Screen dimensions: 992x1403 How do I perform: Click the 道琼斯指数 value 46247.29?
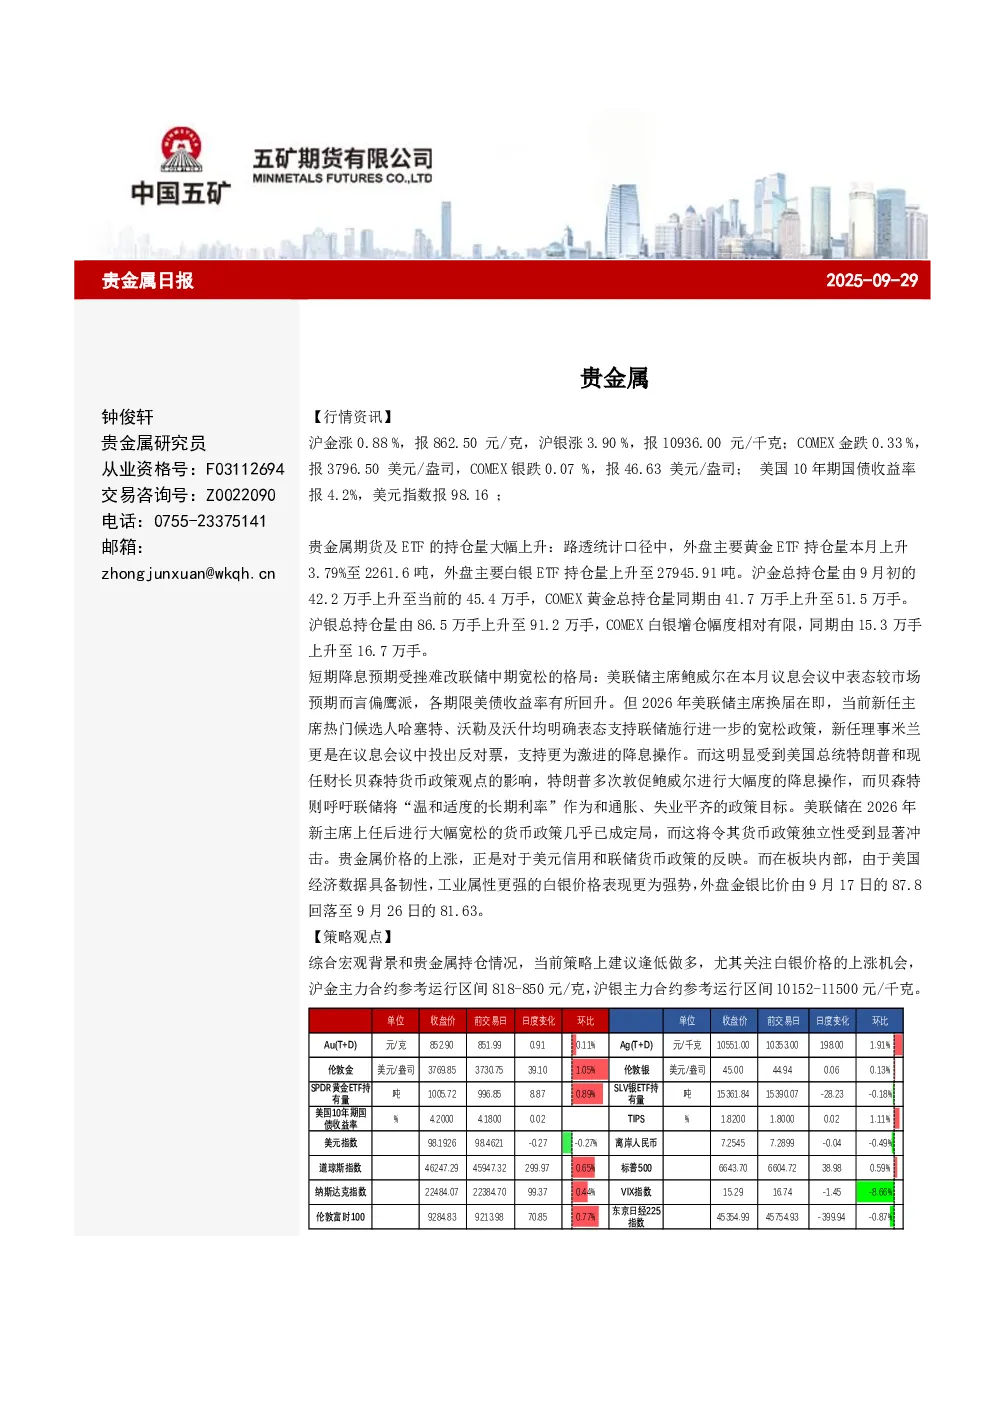click(x=441, y=1168)
